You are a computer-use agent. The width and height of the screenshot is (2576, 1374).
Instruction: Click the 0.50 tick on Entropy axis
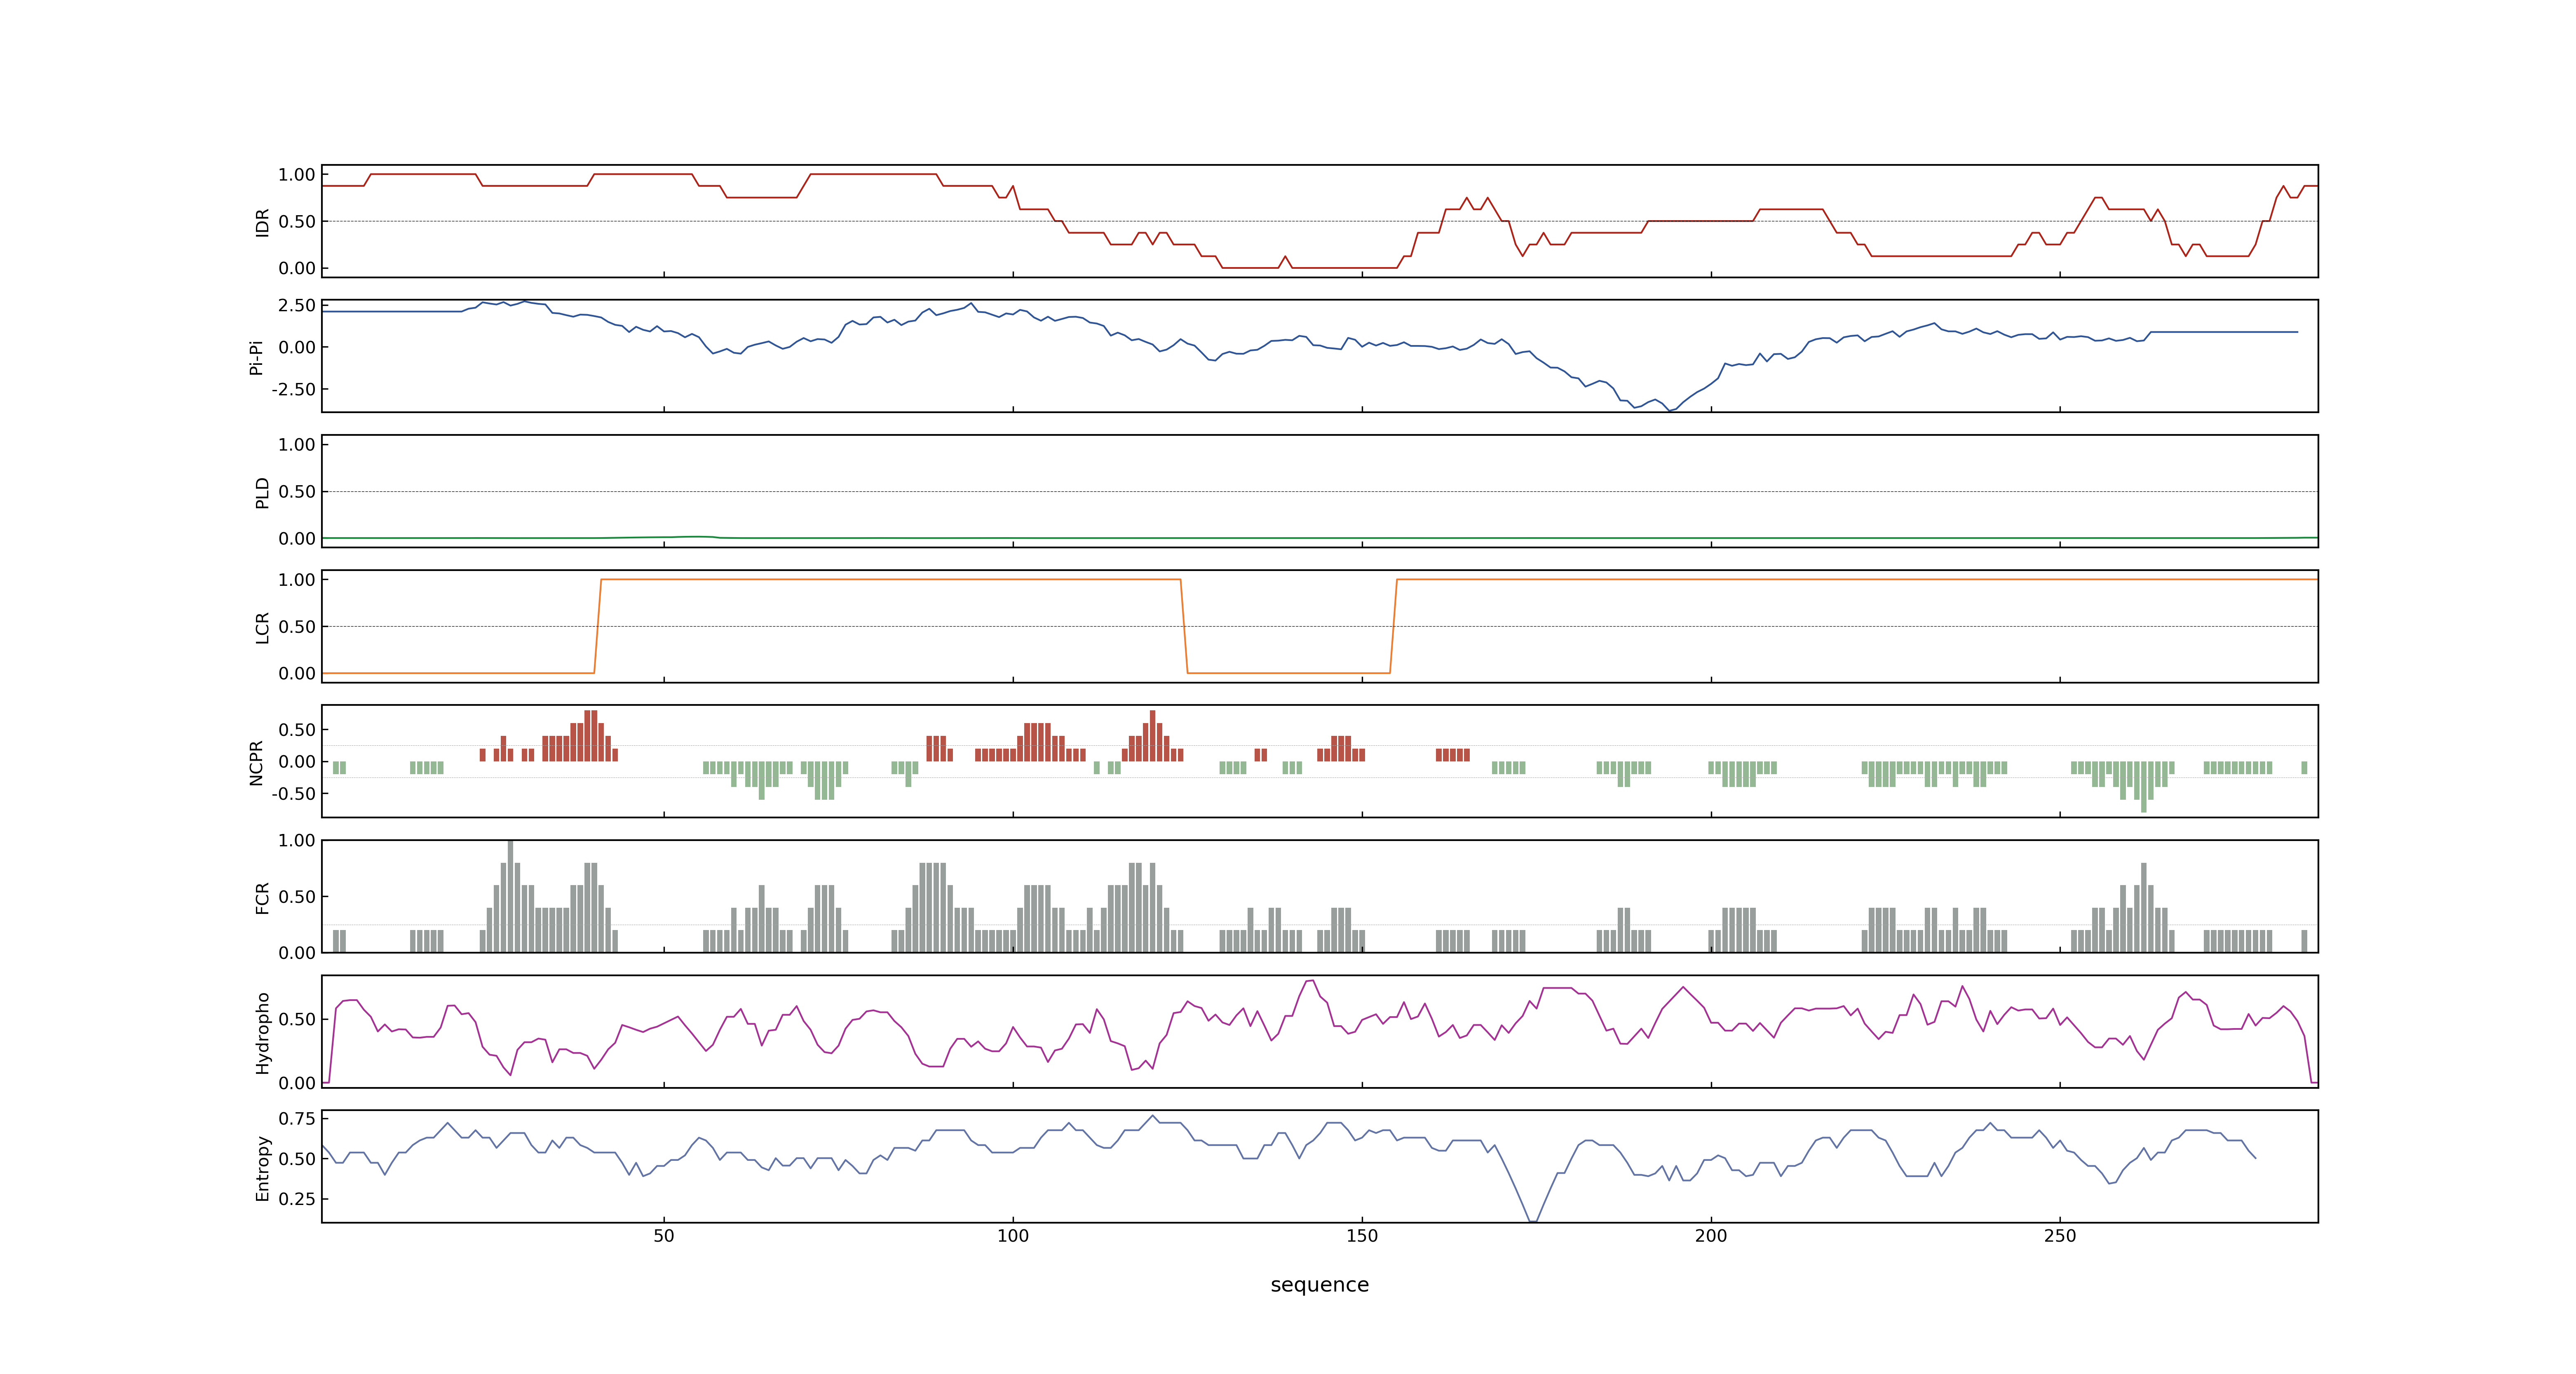coord(297,1159)
